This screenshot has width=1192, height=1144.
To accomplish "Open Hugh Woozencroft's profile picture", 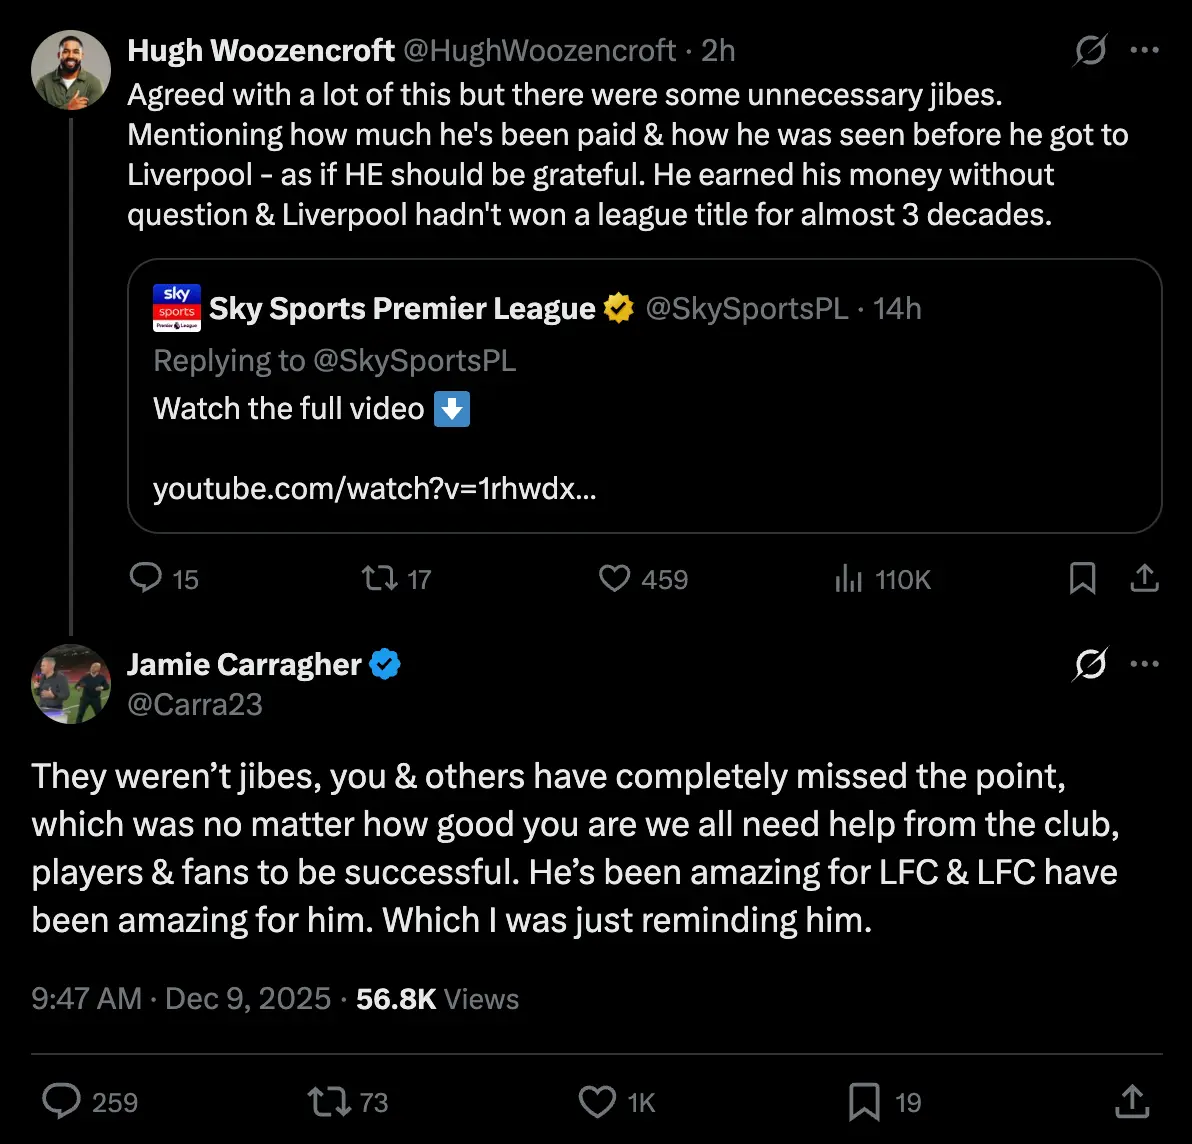I will [71, 69].
